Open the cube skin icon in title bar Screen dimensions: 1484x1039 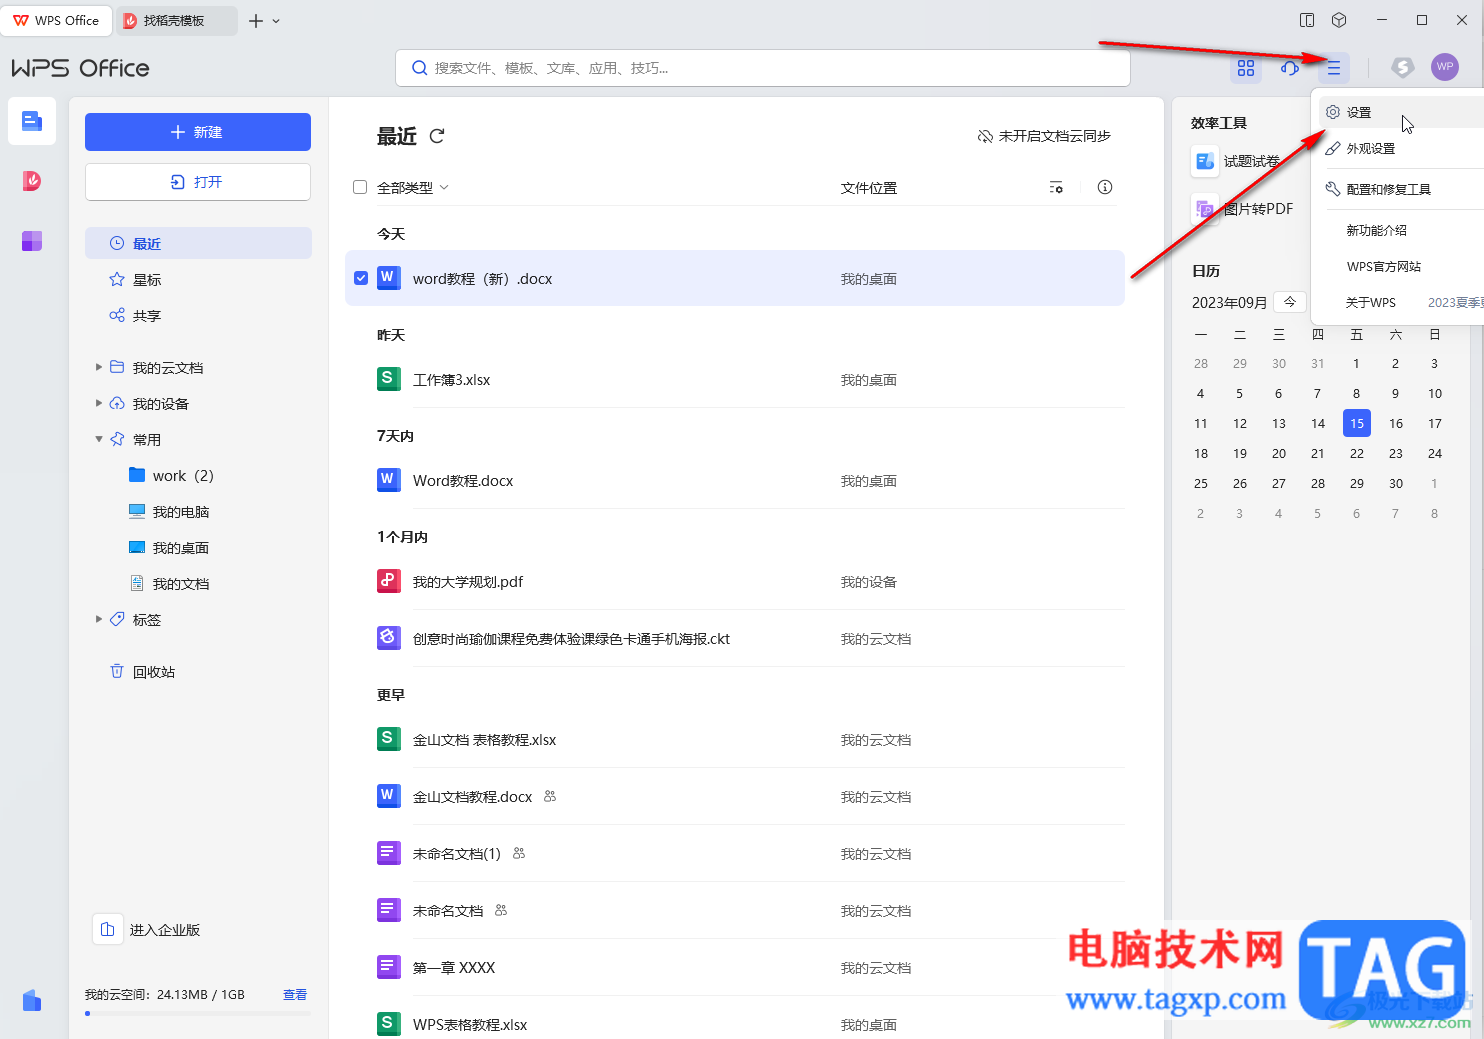coord(1339,20)
